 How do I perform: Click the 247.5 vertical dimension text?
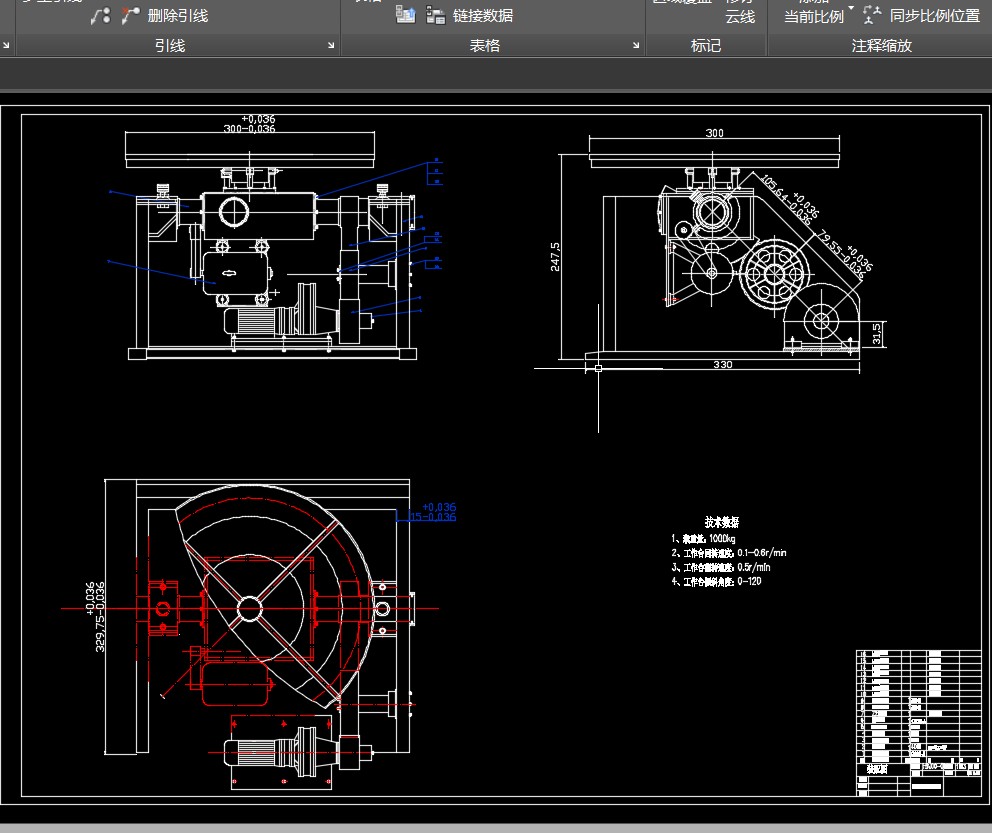(555, 257)
